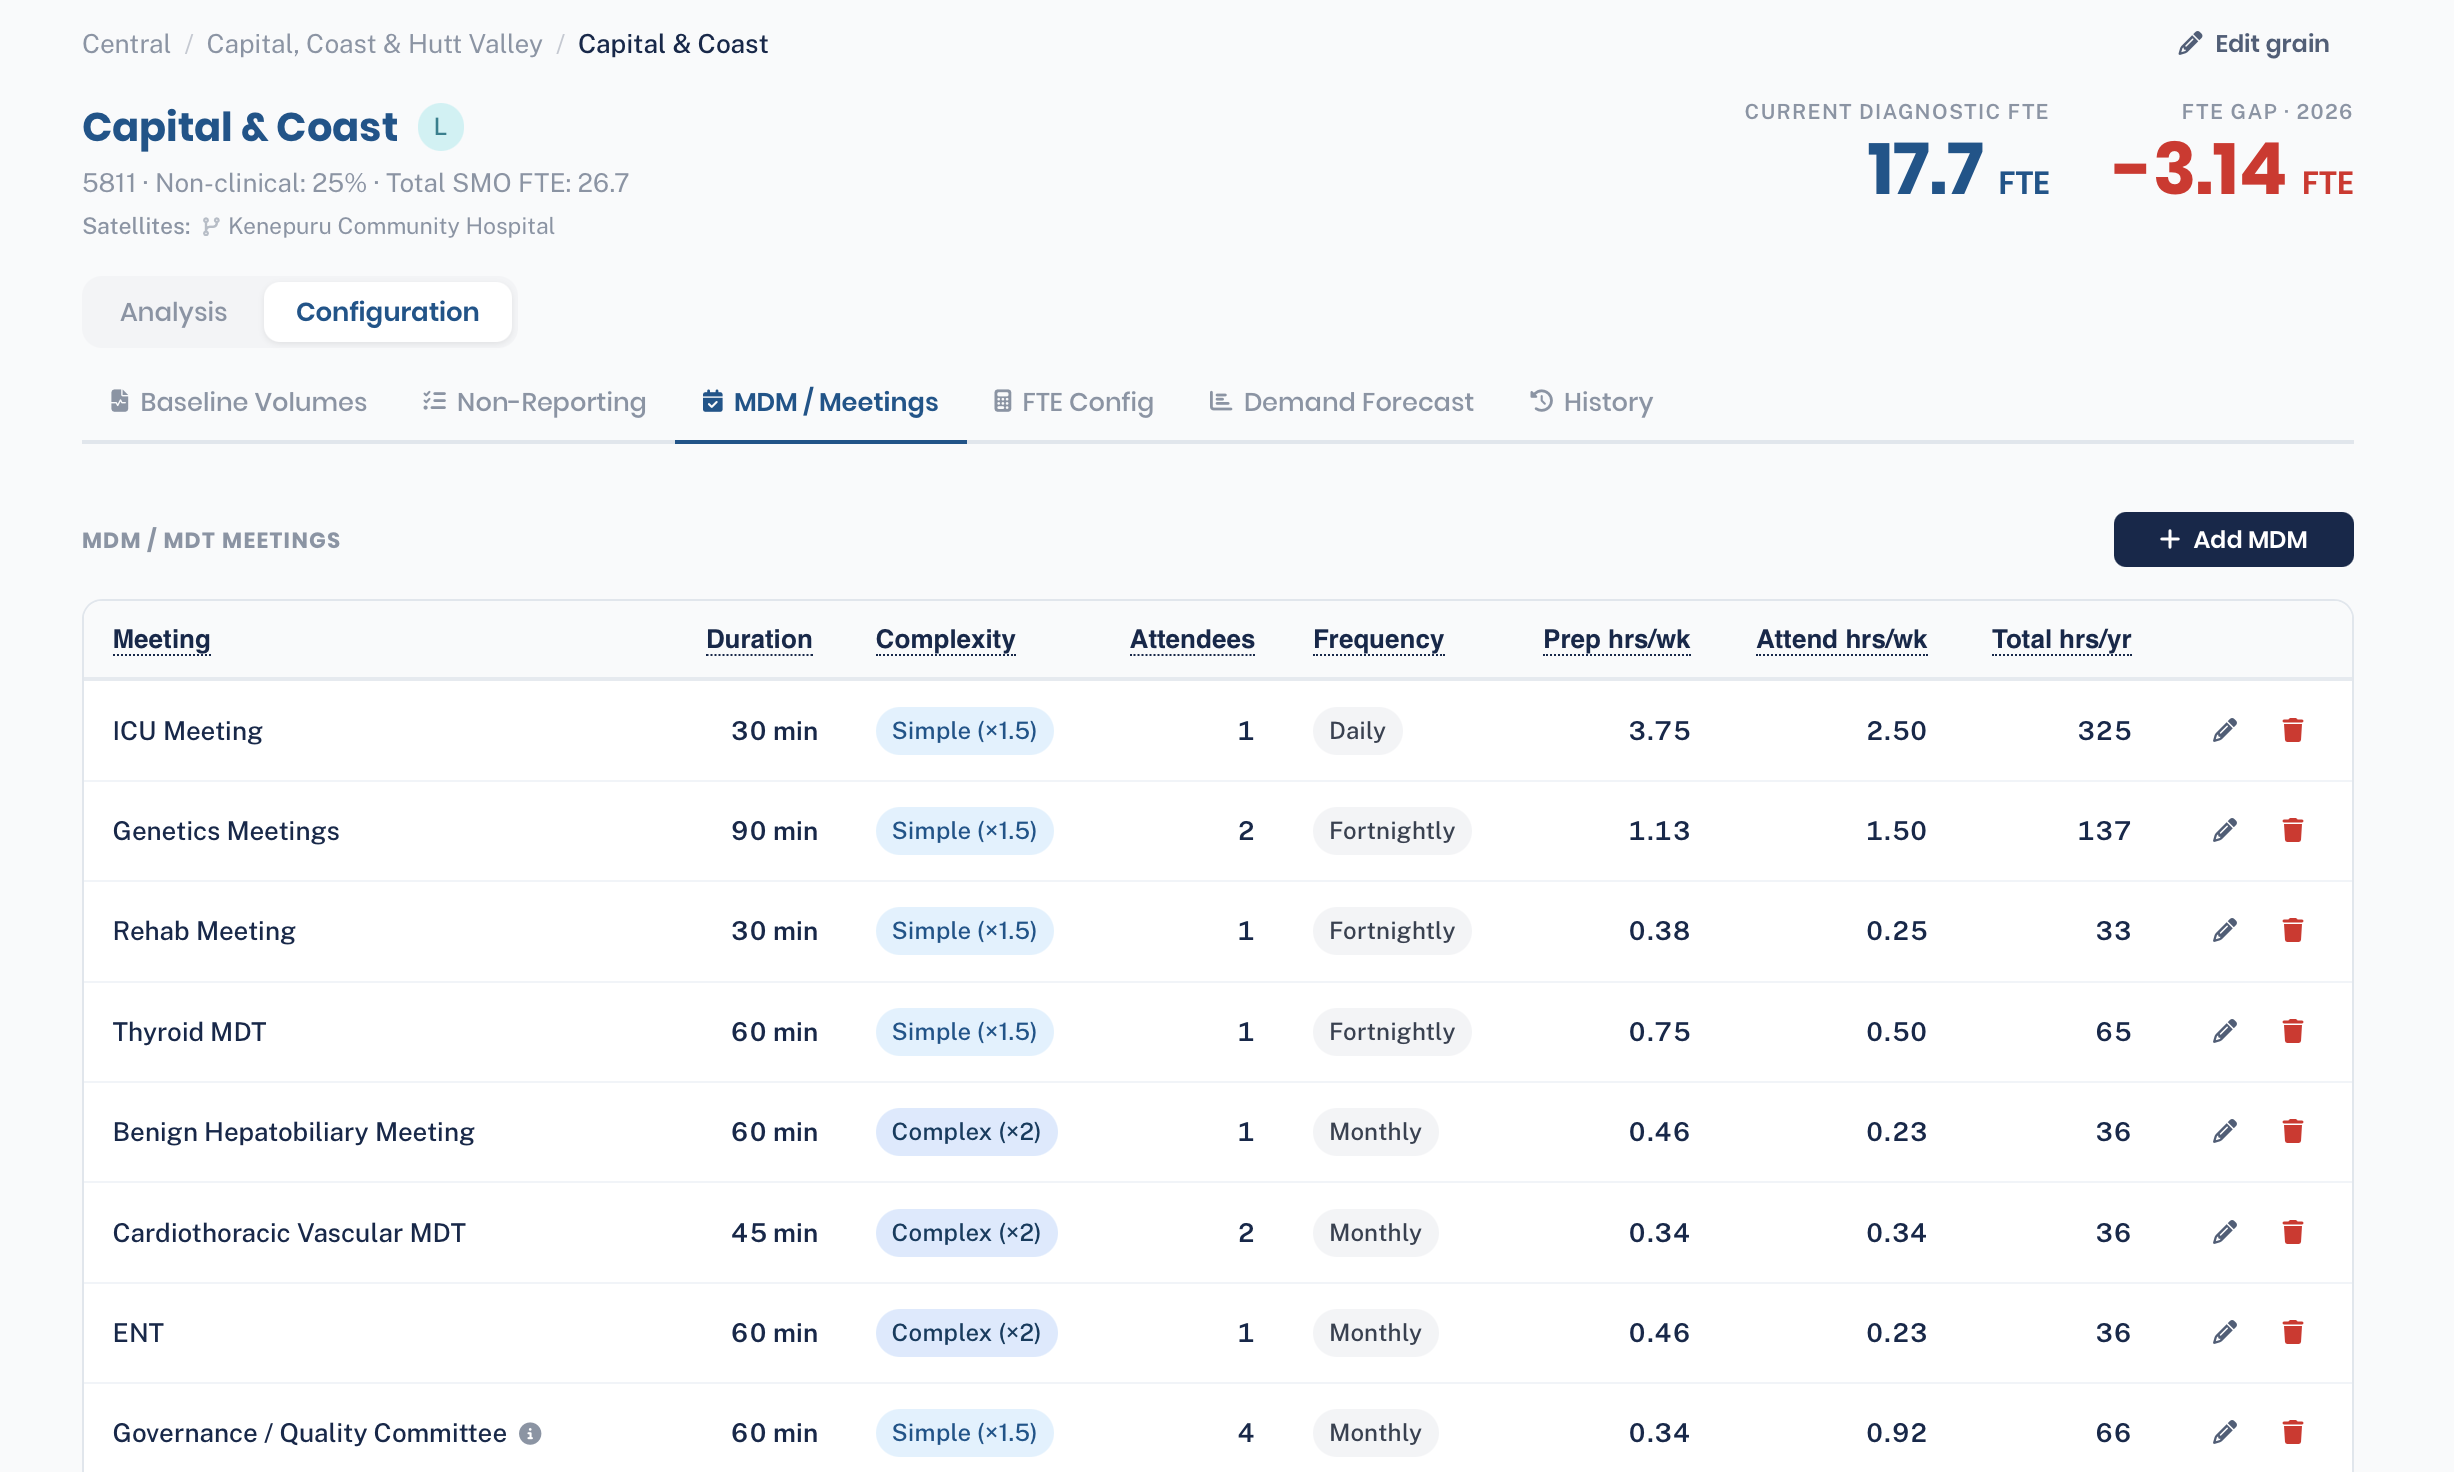
Task: Edit the Thyroid MDT row
Action: pyautogui.click(x=2224, y=1032)
